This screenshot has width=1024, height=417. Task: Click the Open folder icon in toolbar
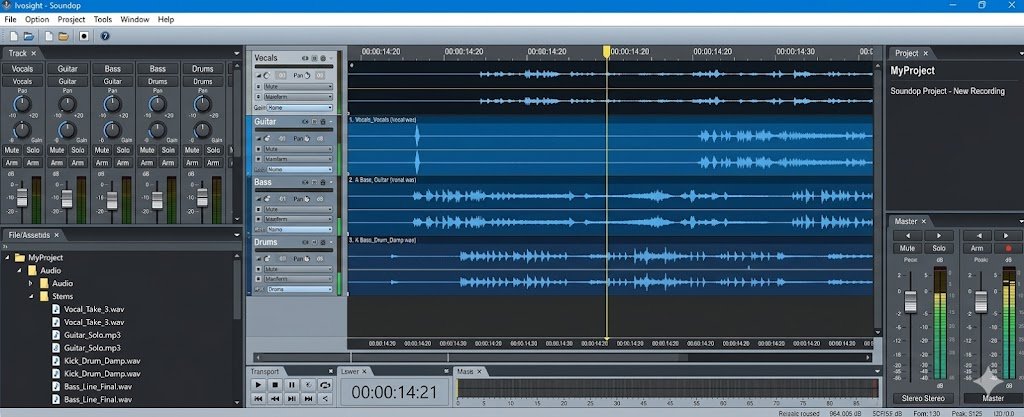(29, 36)
